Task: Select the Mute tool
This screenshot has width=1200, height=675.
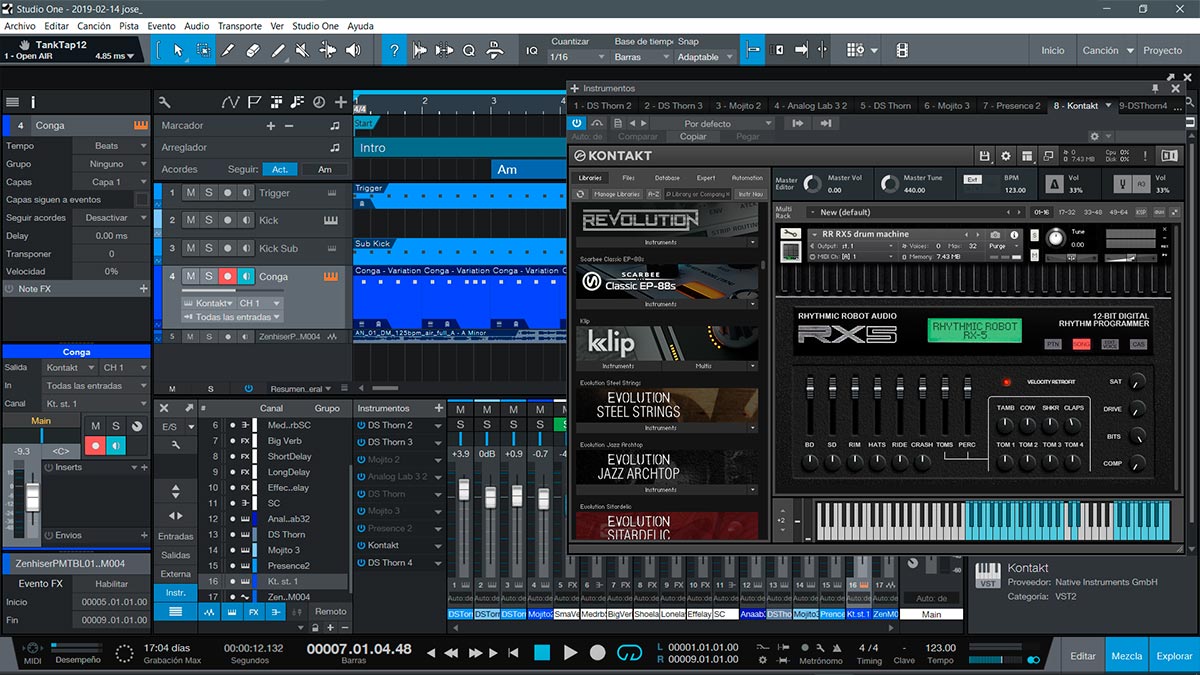Action: 303,49
